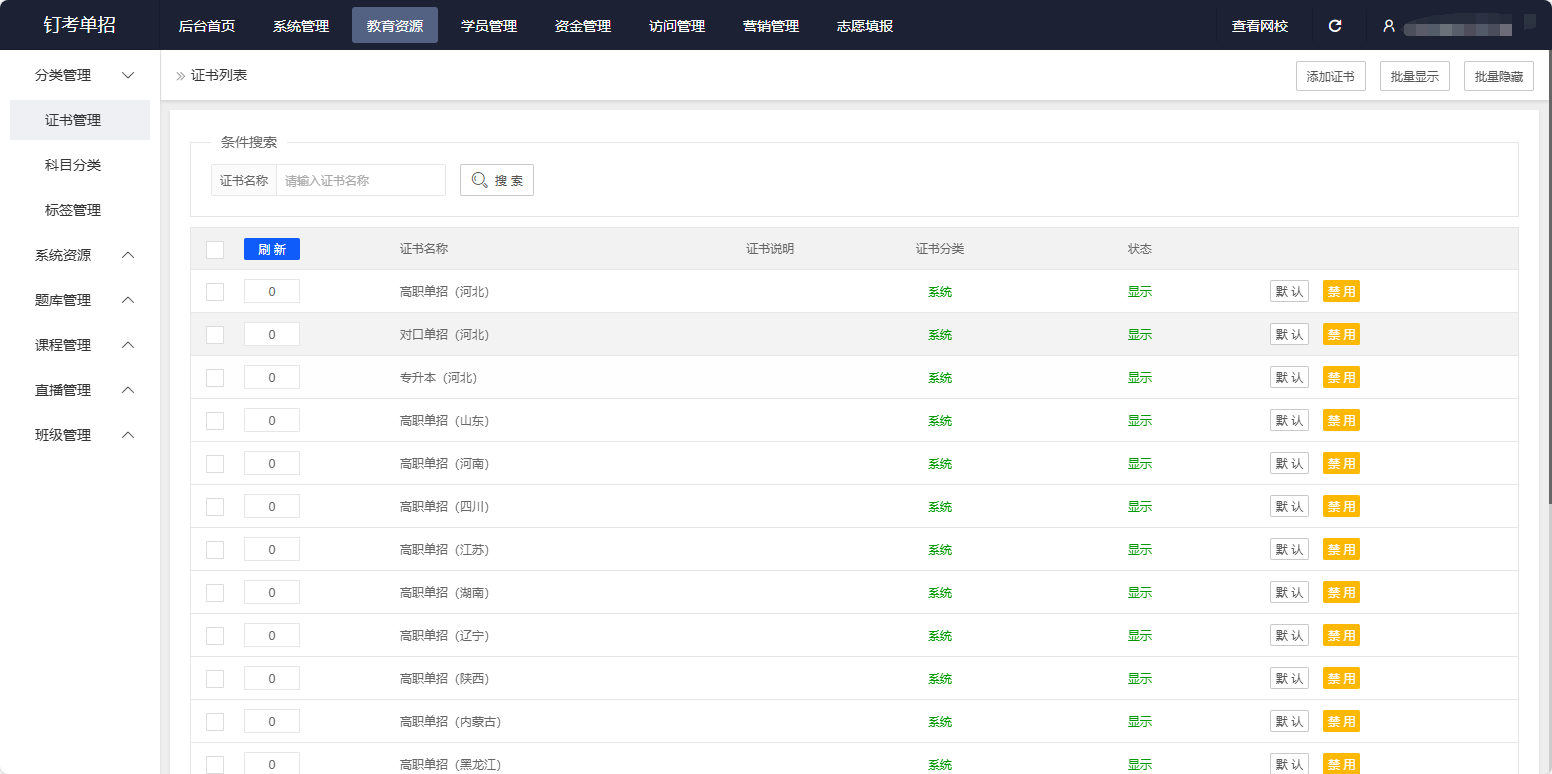Open the 后台首页 top menu
Screen dimensions: 1552x774
(207, 26)
